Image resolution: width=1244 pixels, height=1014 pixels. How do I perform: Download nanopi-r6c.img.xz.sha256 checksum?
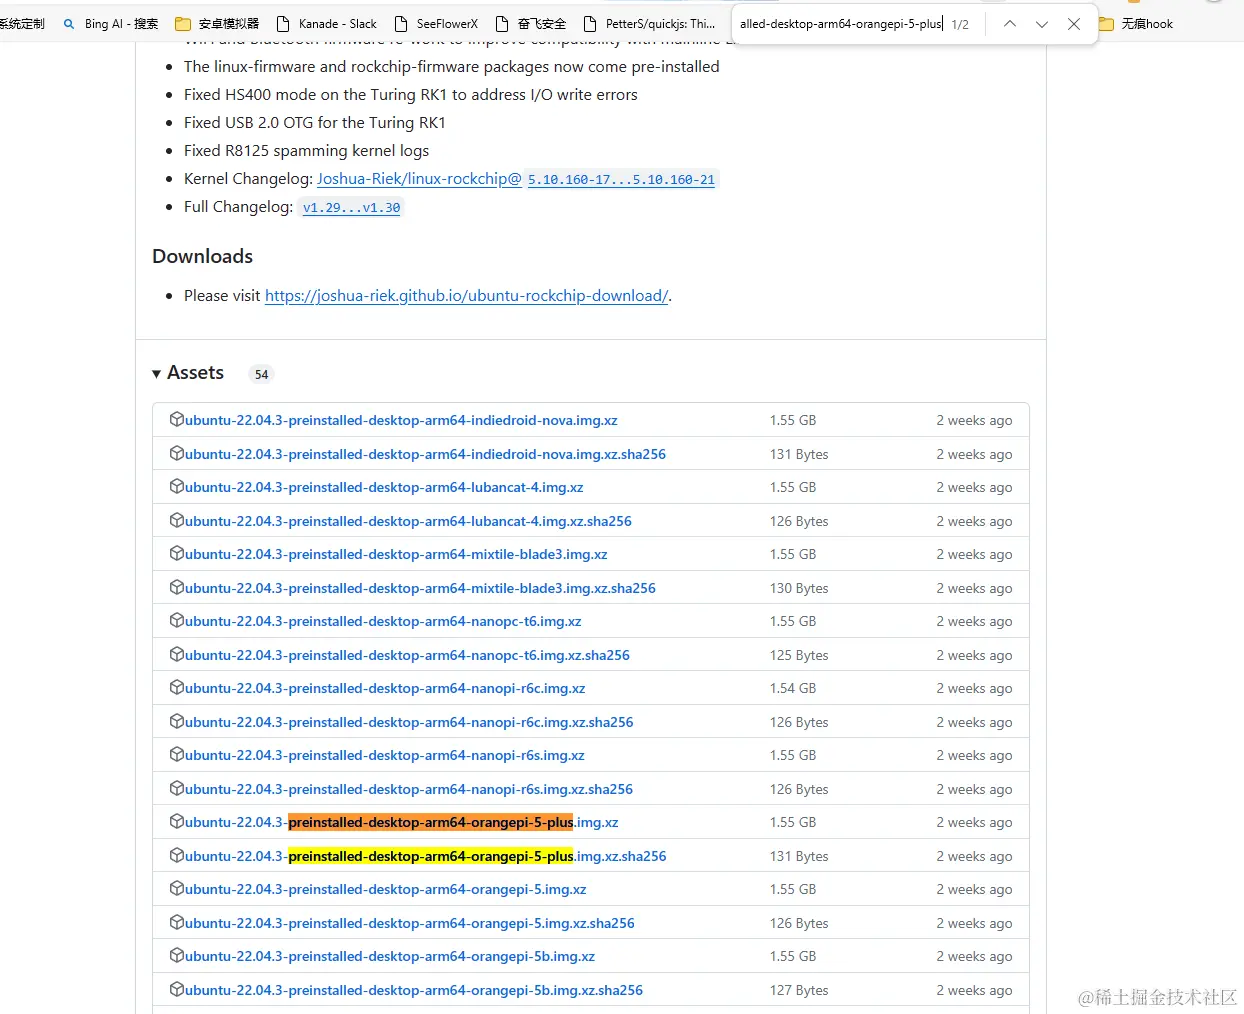409,722
